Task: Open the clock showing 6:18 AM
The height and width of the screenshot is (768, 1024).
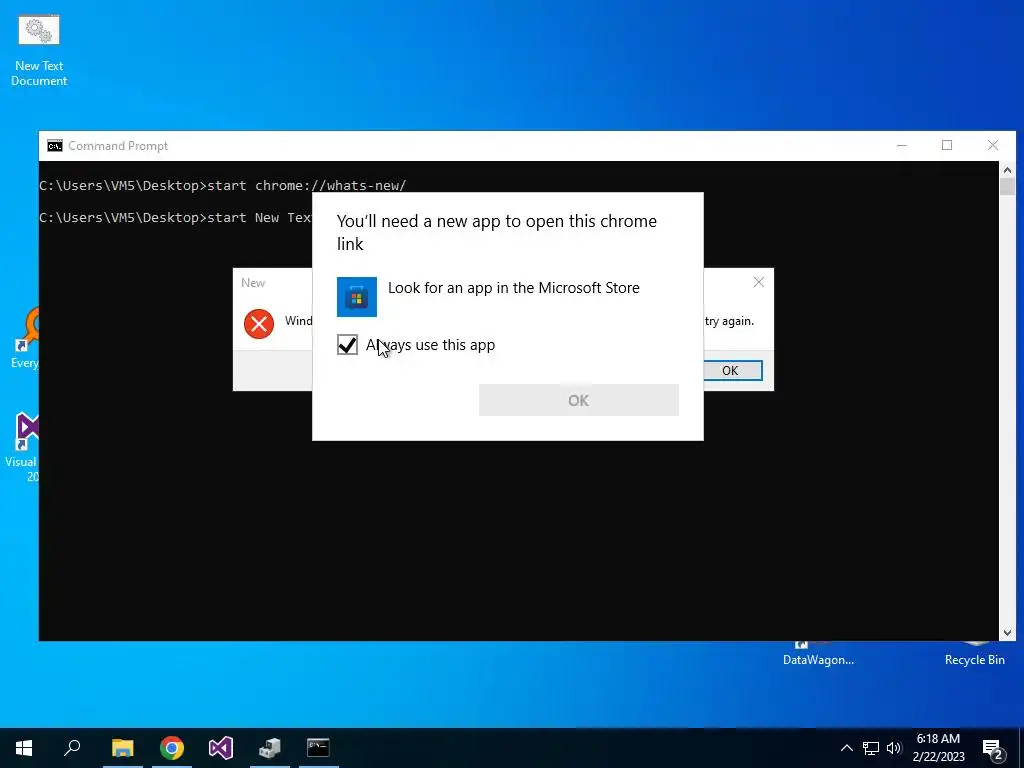Action: [x=938, y=748]
